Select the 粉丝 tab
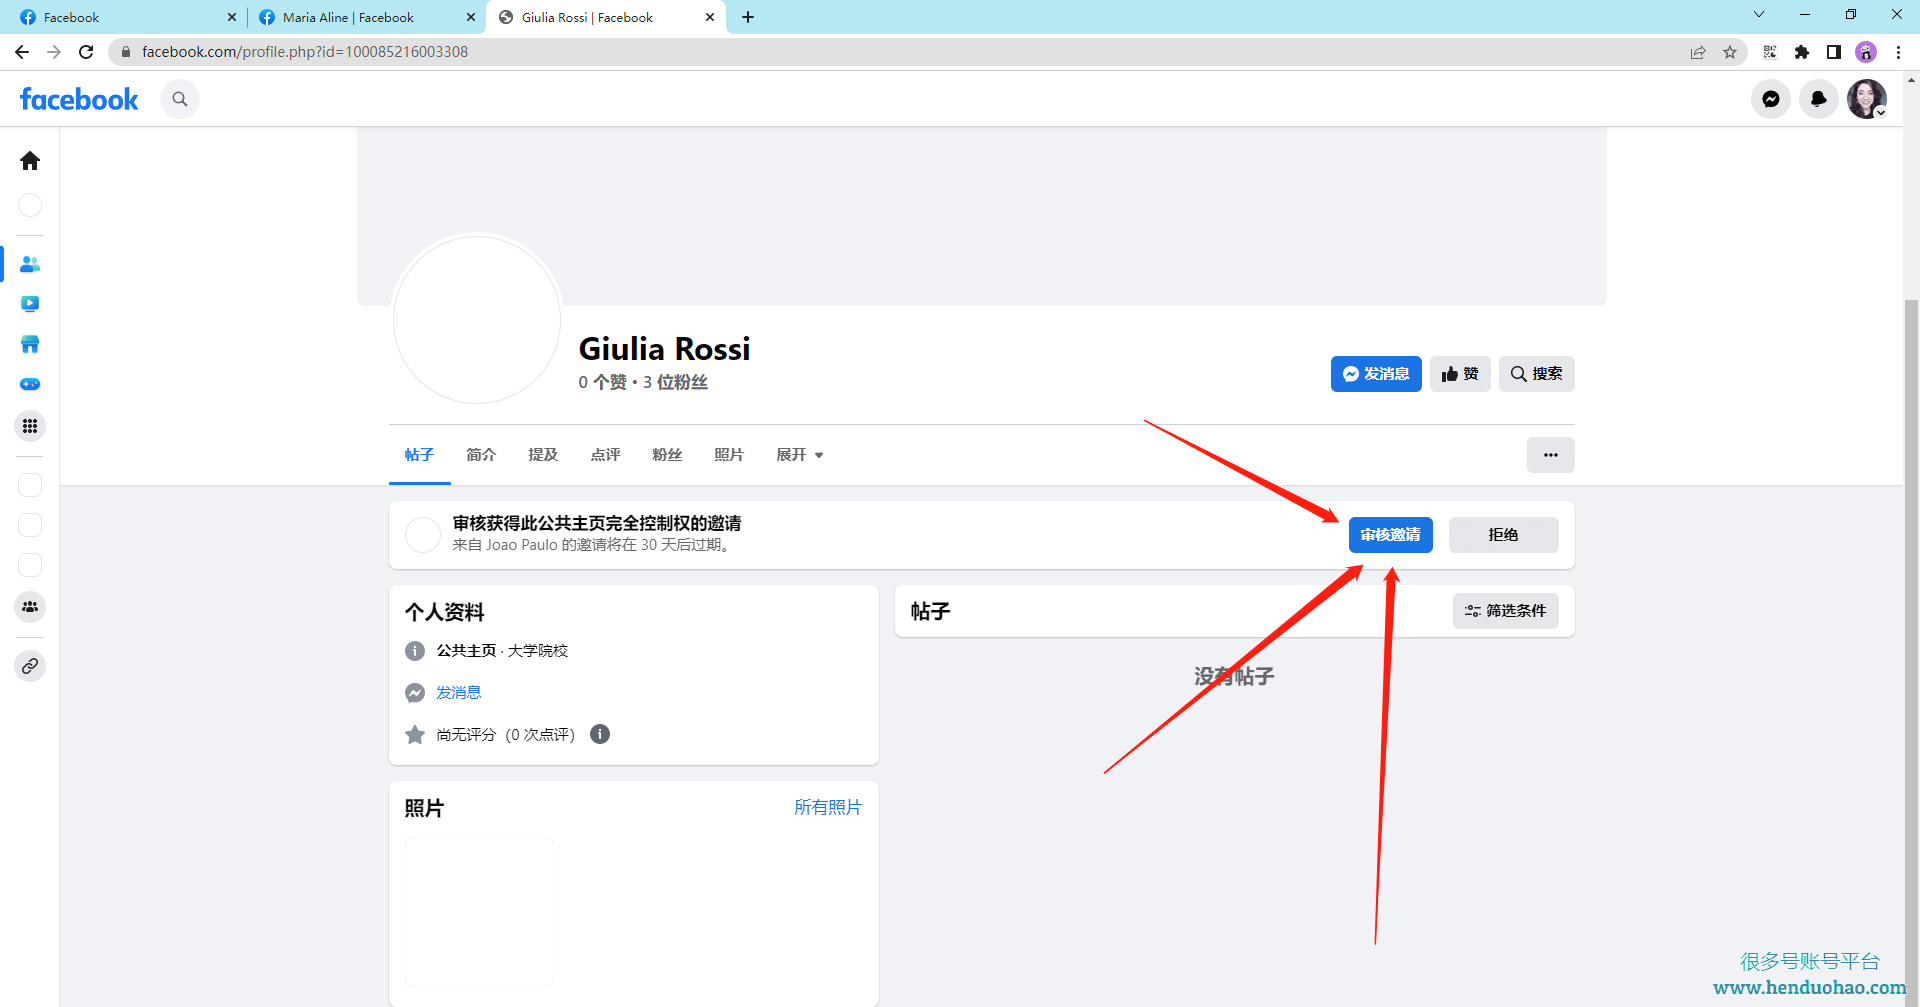The height and width of the screenshot is (1007, 1920). 667,455
